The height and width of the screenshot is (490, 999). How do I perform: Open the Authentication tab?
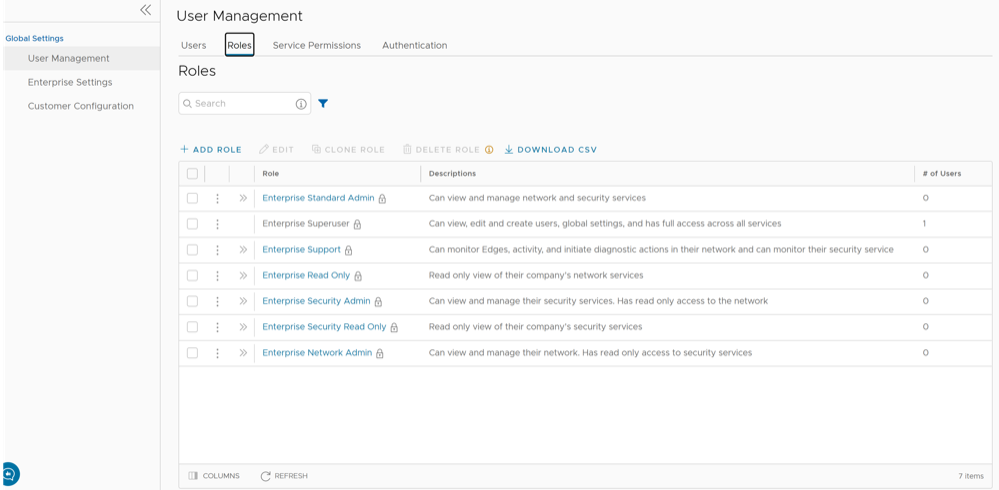click(x=414, y=45)
